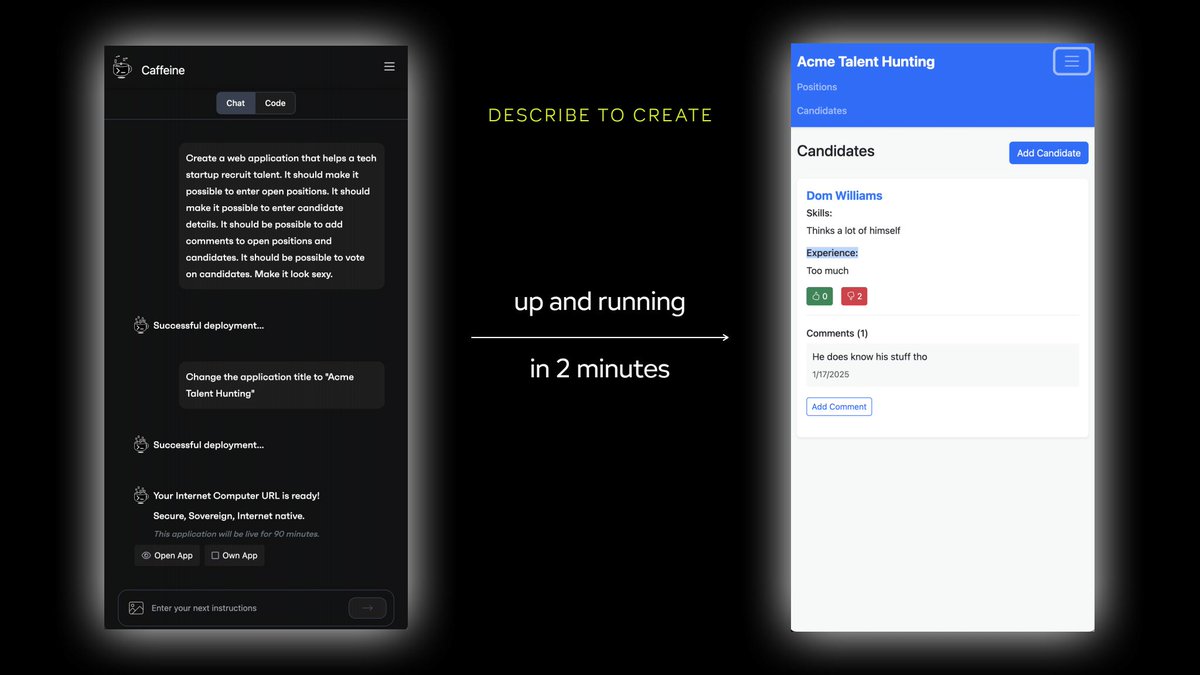This screenshot has height=675, width=1200.
Task: Click the Candidates page heading
Action: point(836,151)
